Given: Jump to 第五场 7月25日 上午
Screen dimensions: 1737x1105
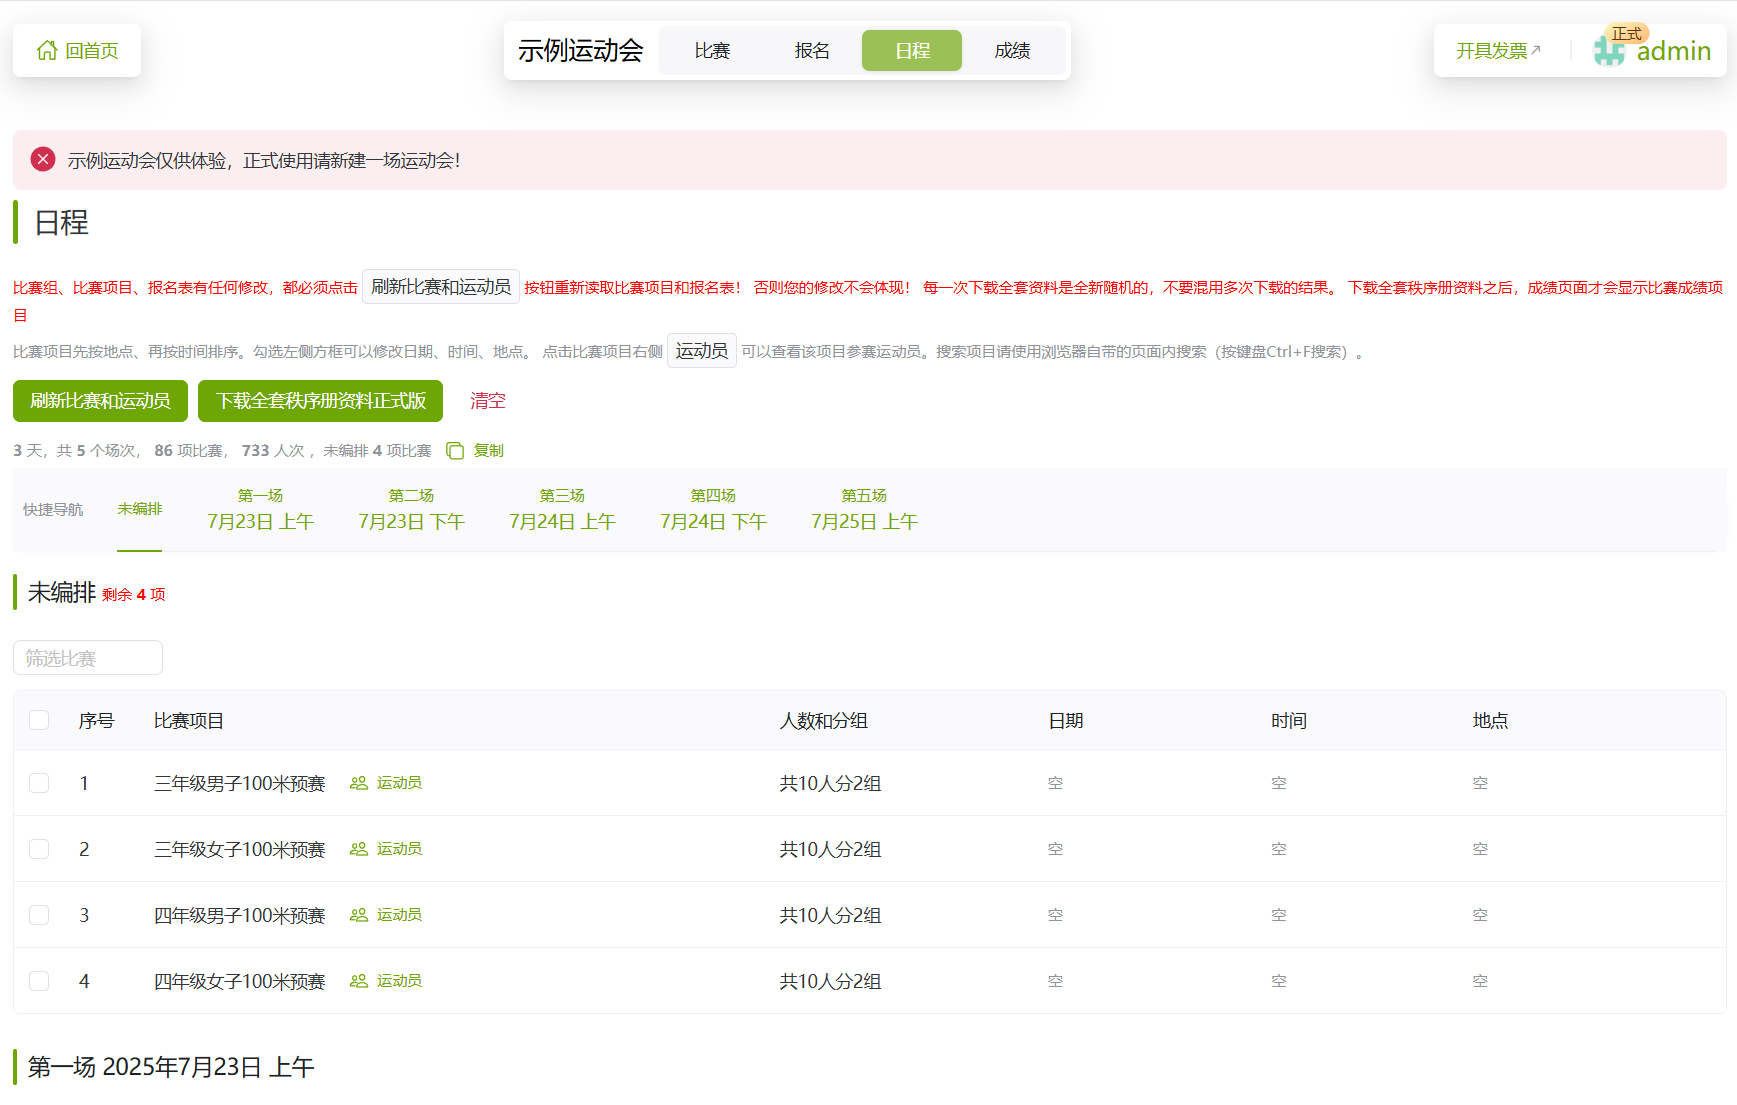Looking at the screenshot, I should pyautogui.click(x=864, y=509).
